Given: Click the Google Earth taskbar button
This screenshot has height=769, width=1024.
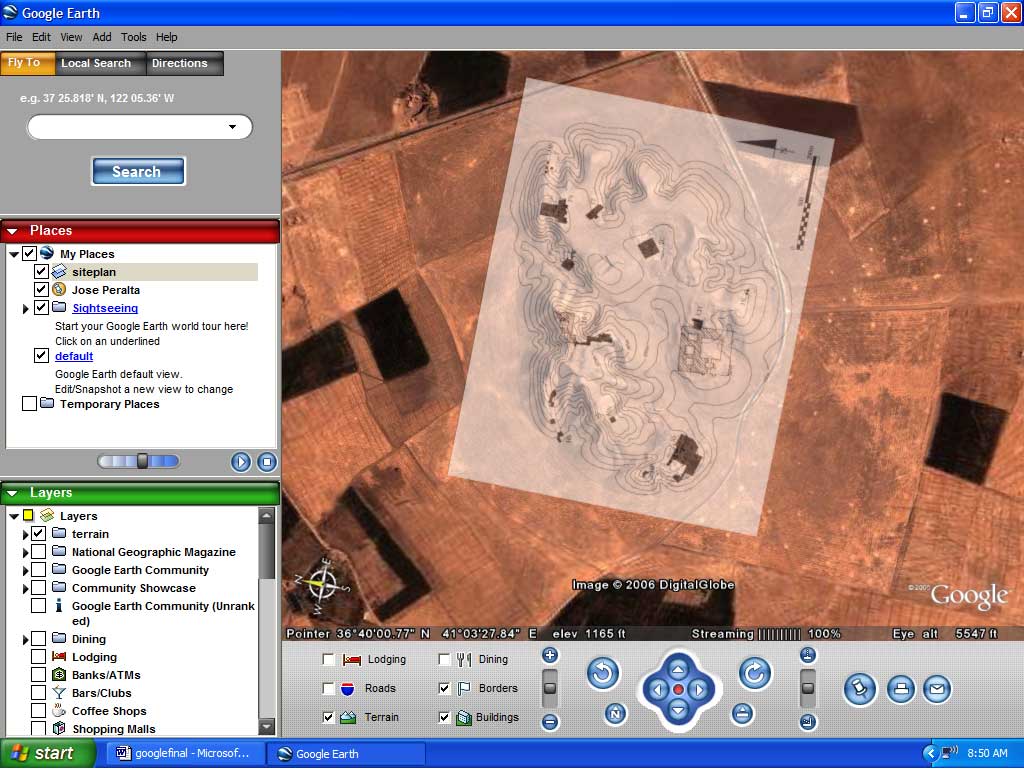Looking at the screenshot, I should [347, 753].
